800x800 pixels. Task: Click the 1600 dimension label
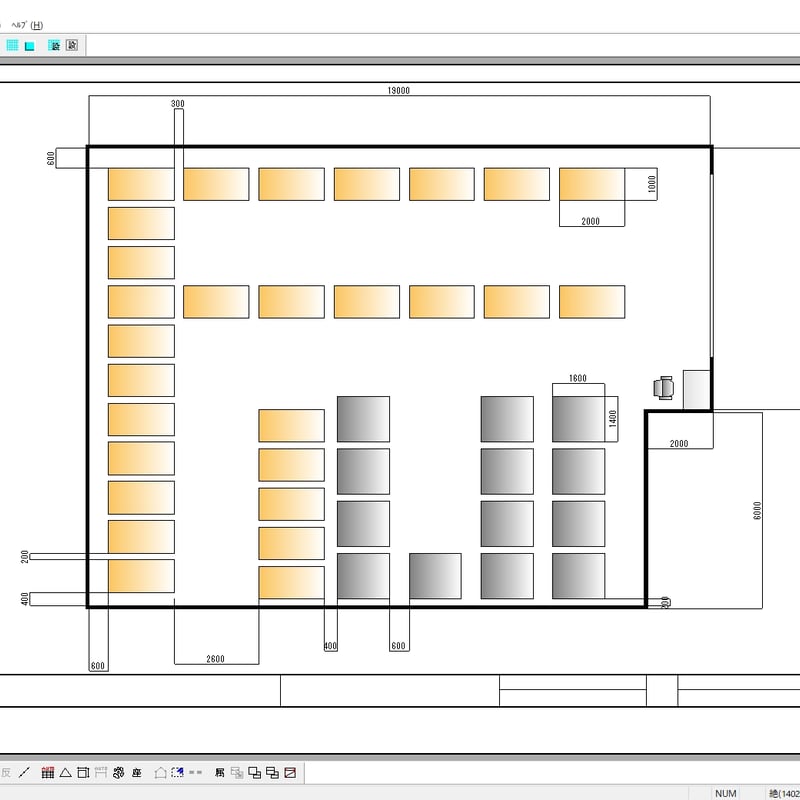tap(578, 378)
